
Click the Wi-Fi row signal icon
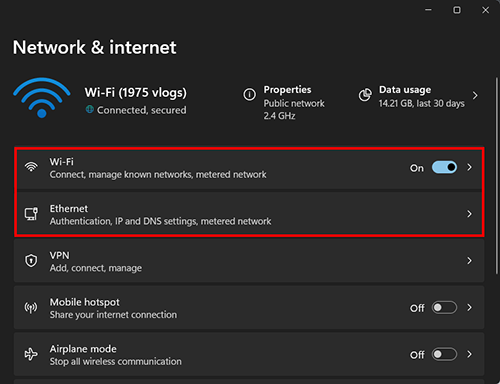(31, 167)
